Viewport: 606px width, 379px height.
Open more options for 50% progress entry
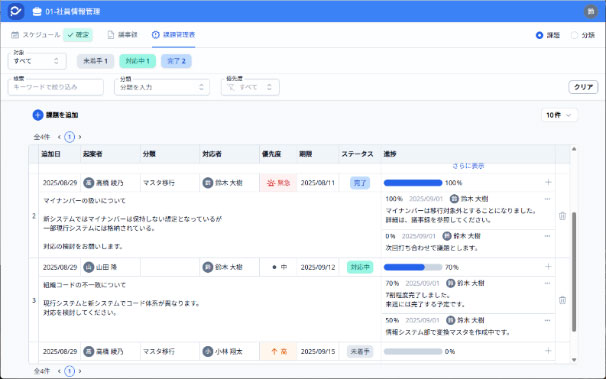click(x=547, y=320)
